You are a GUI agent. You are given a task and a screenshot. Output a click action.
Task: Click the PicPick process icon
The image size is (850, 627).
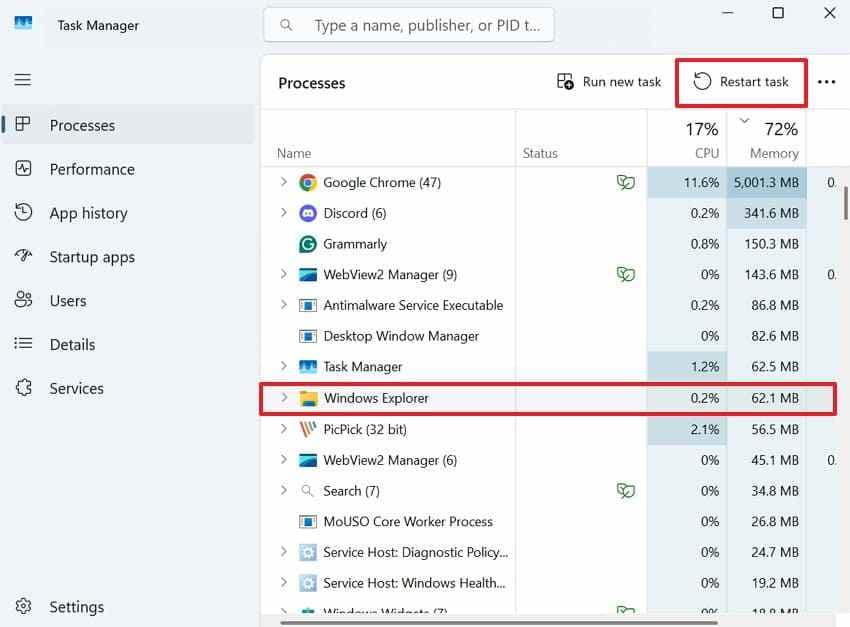click(308, 429)
